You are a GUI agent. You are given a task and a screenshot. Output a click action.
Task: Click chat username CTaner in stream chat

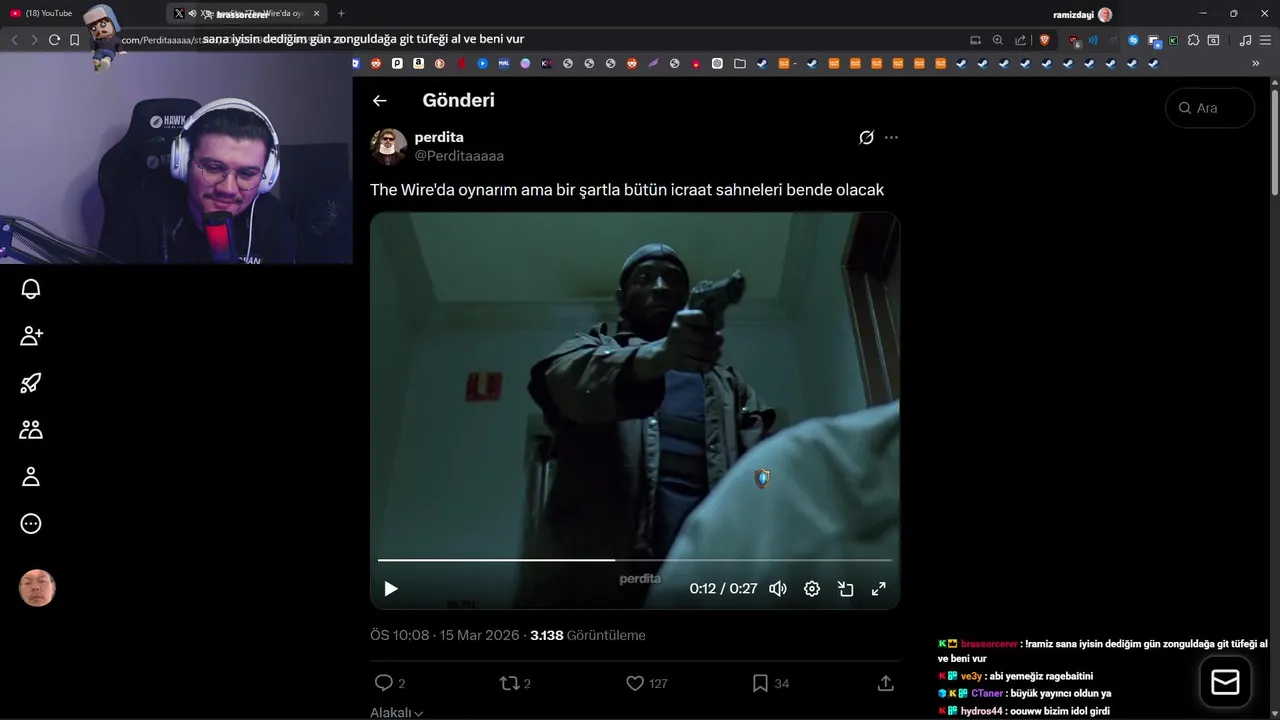pos(987,693)
